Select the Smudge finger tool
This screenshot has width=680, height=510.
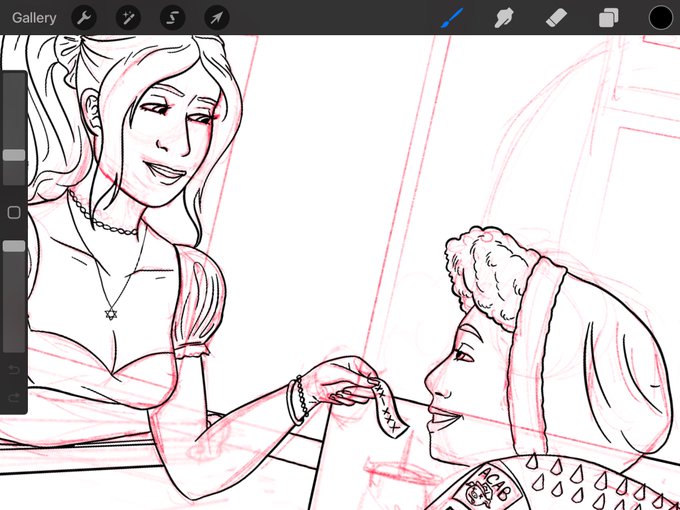tap(503, 18)
